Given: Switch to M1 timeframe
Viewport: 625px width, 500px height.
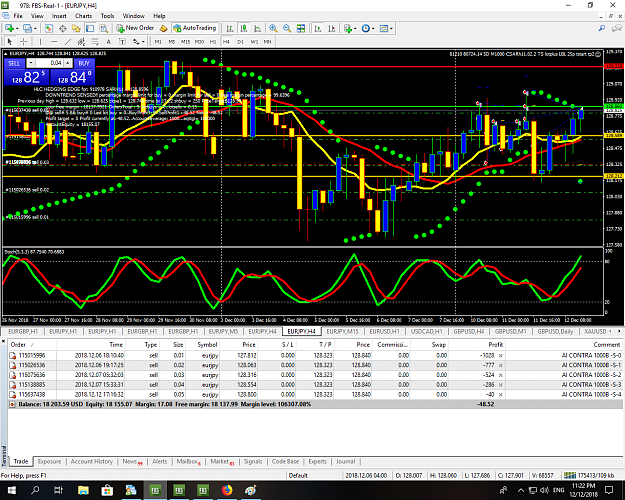Looking at the screenshot, I should [158, 41].
